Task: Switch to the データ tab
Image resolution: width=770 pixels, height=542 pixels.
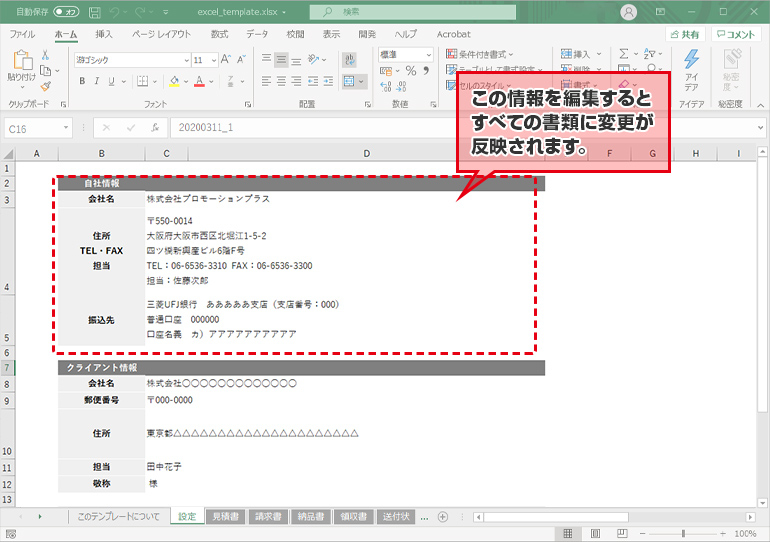Action: pyautogui.click(x=257, y=34)
